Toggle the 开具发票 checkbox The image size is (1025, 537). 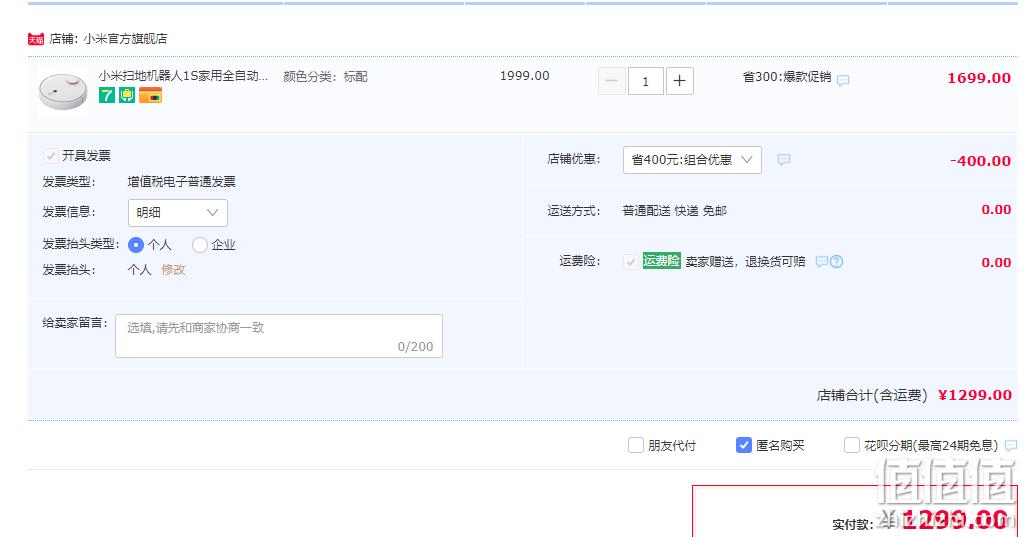(50, 156)
